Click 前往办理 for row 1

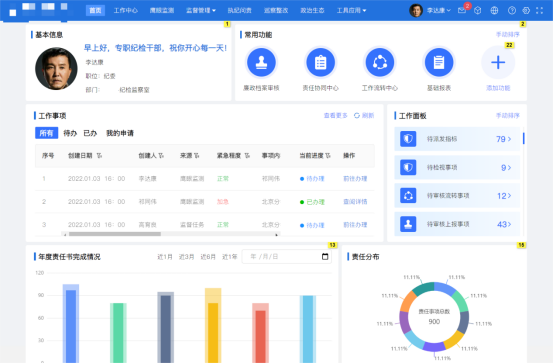355,179
